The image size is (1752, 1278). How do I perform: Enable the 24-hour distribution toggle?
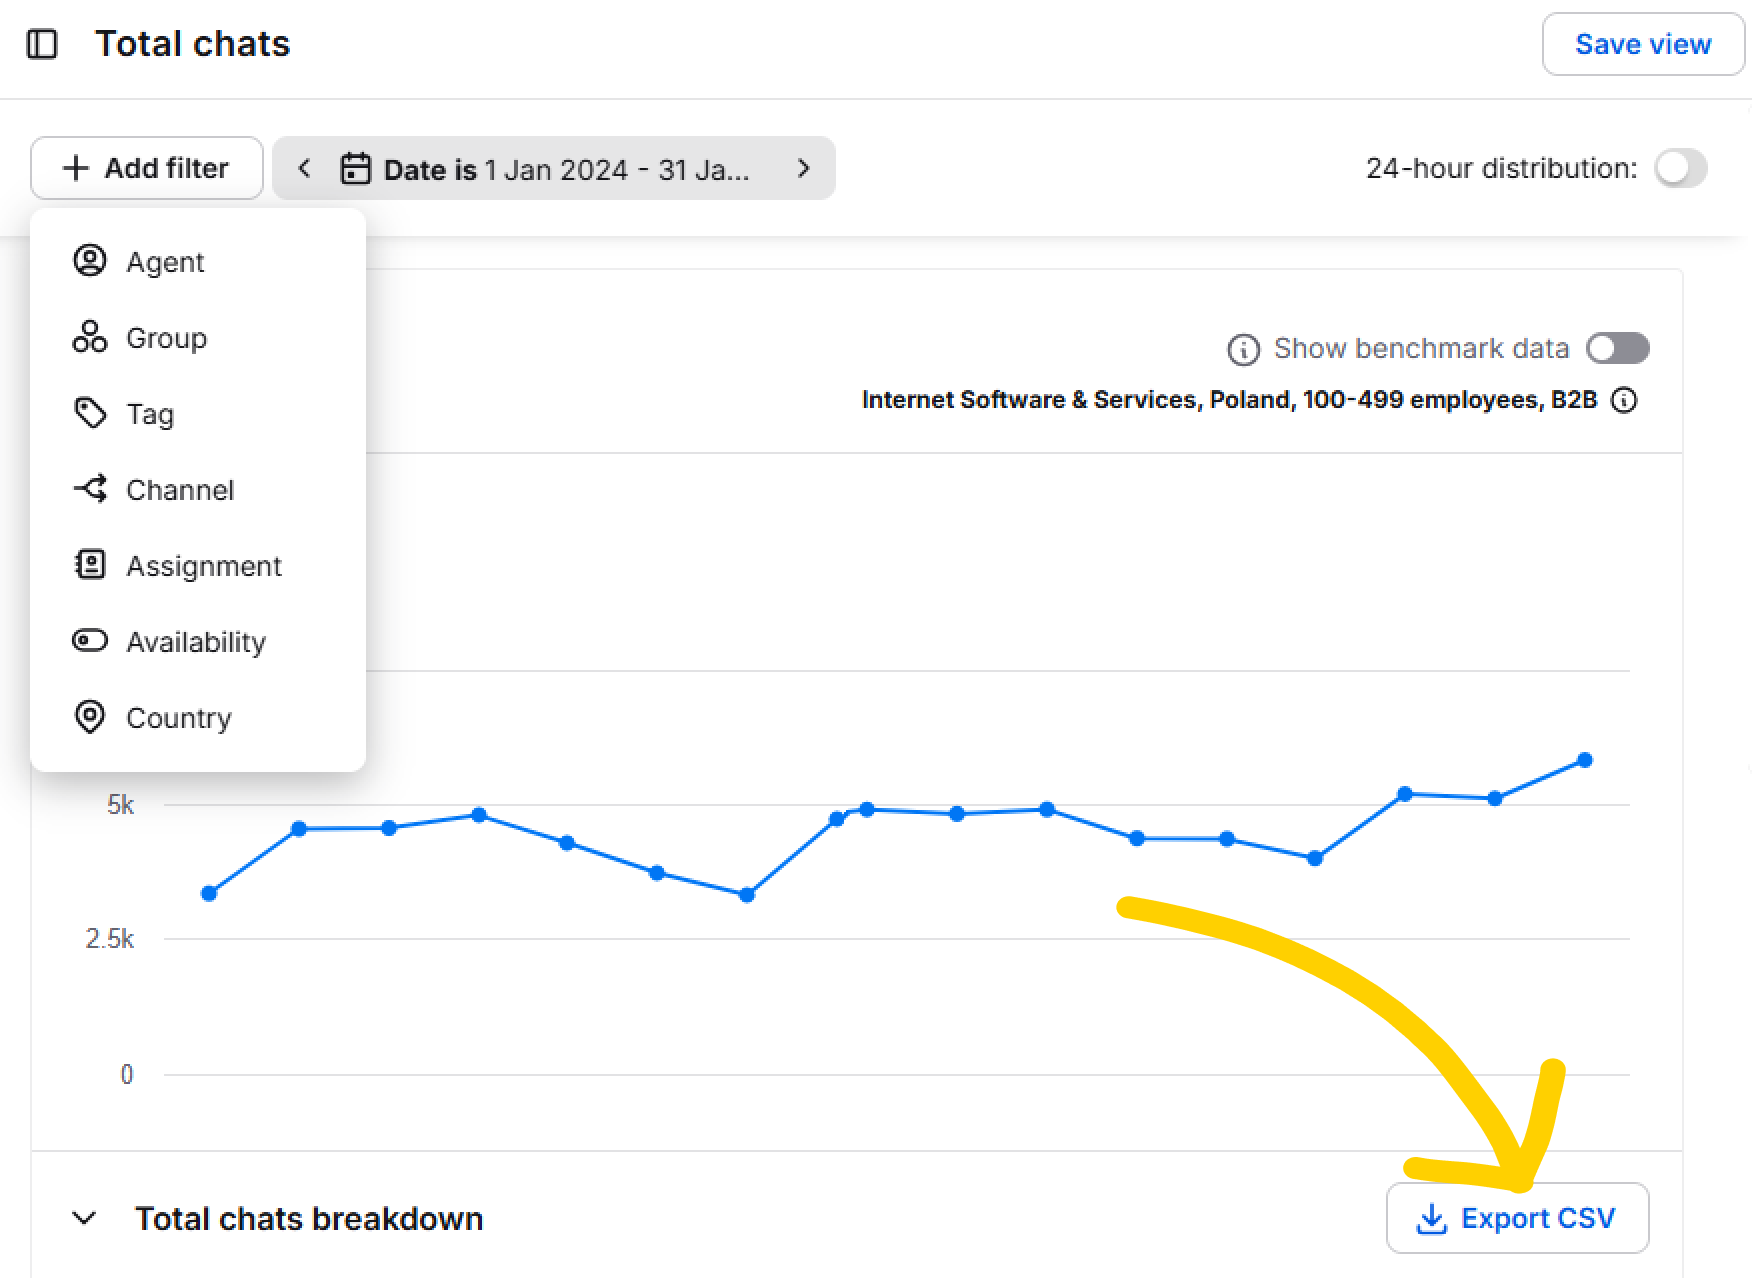click(x=1680, y=168)
